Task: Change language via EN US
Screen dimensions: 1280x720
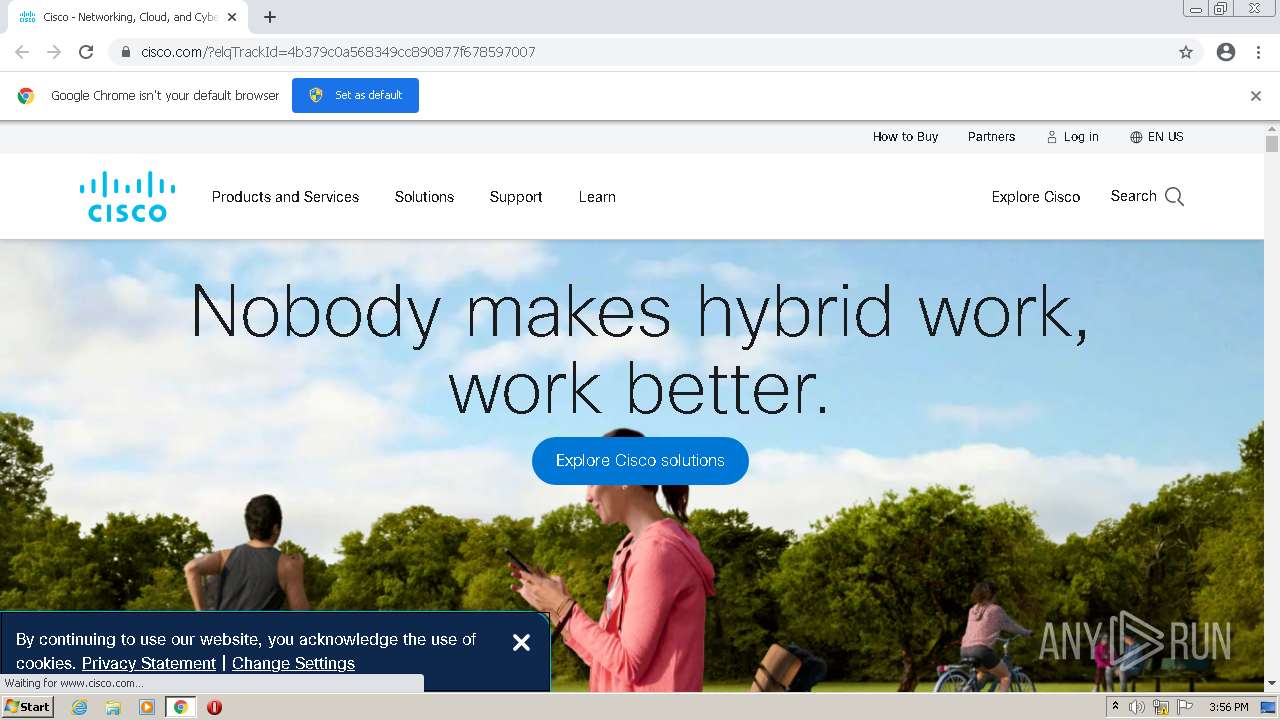Action: pyautogui.click(x=1165, y=137)
